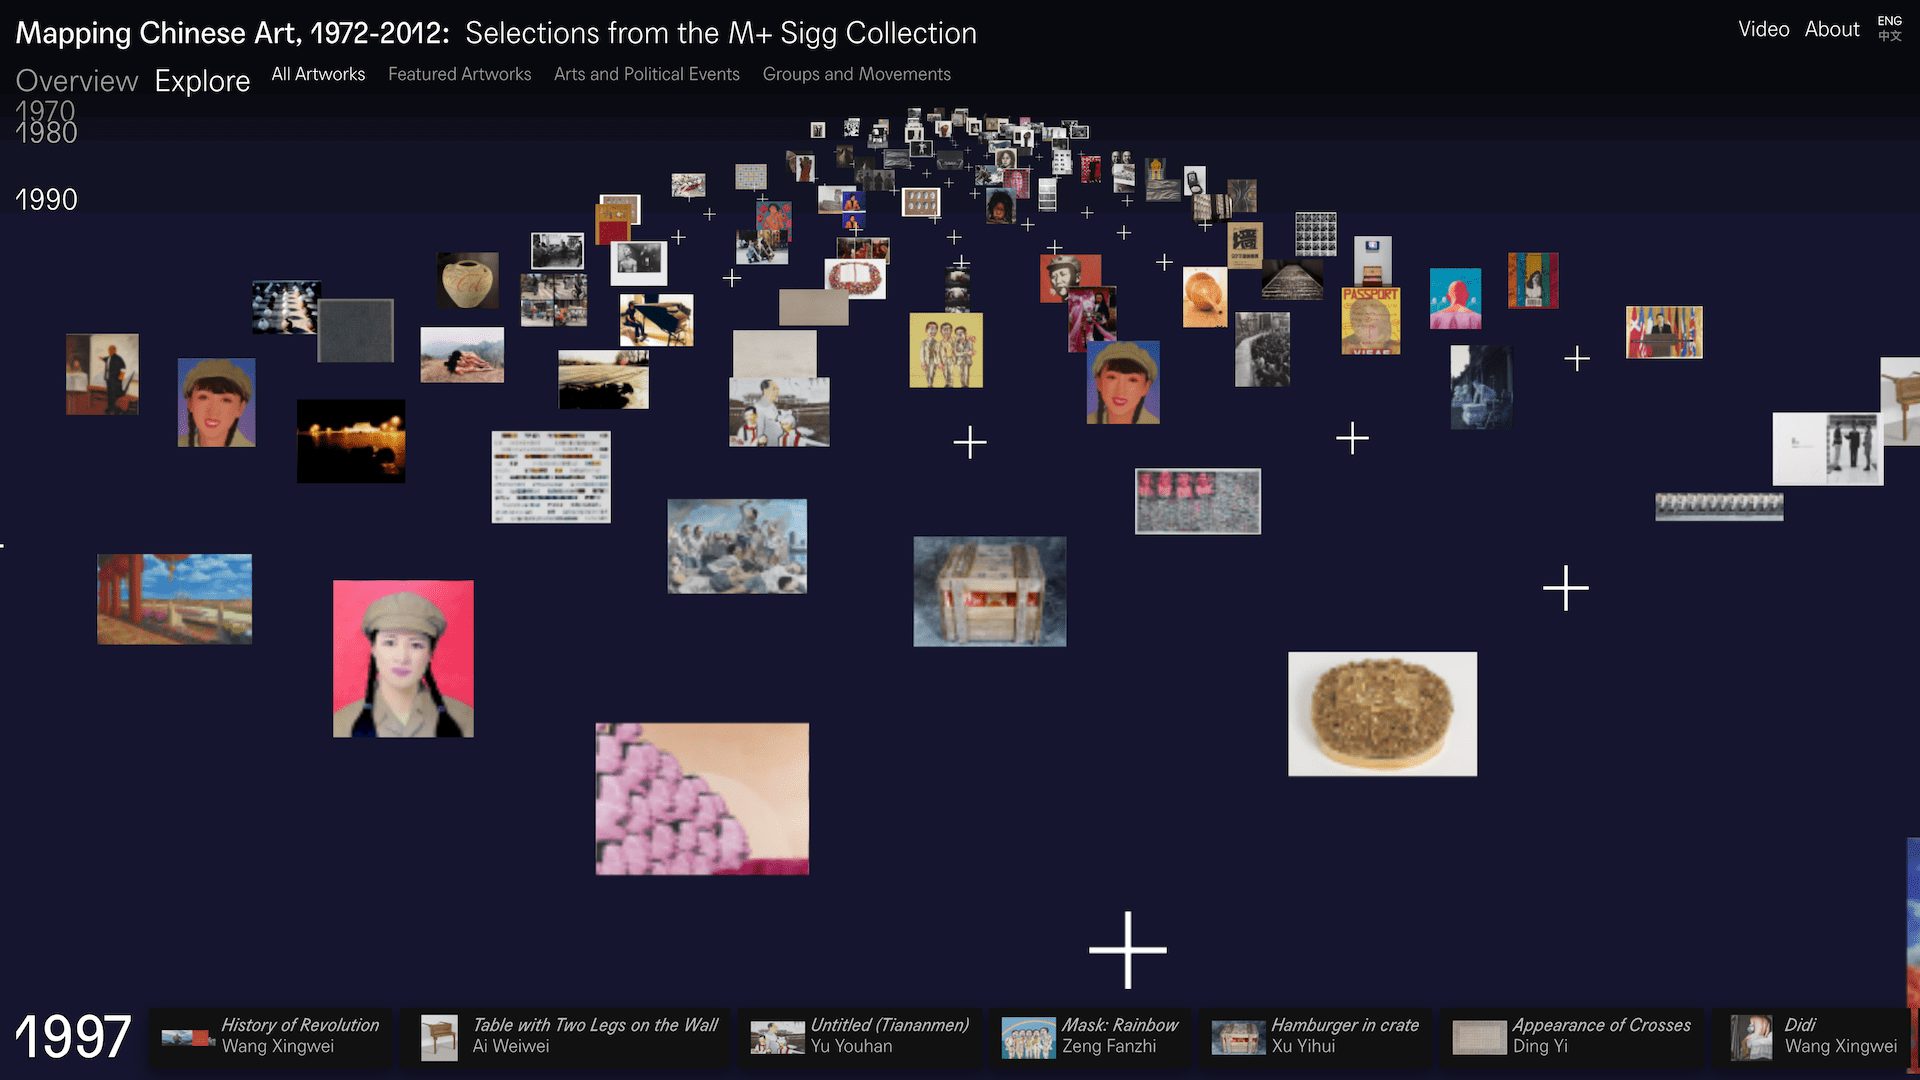Open the long horizontal figures strip artwork
The image size is (1920, 1080).
(1719, 507)
